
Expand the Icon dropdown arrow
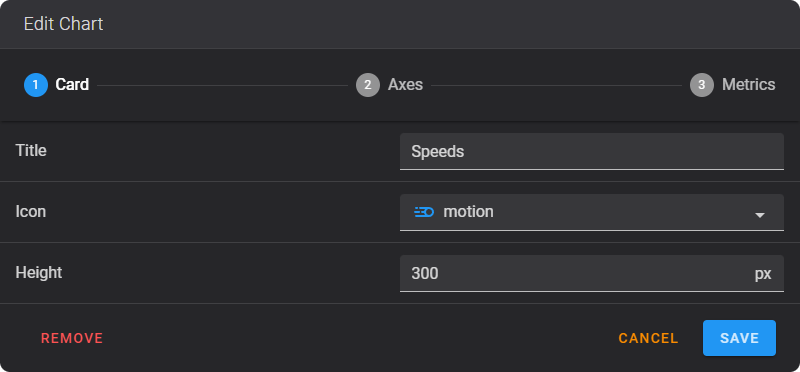[760, 215]
